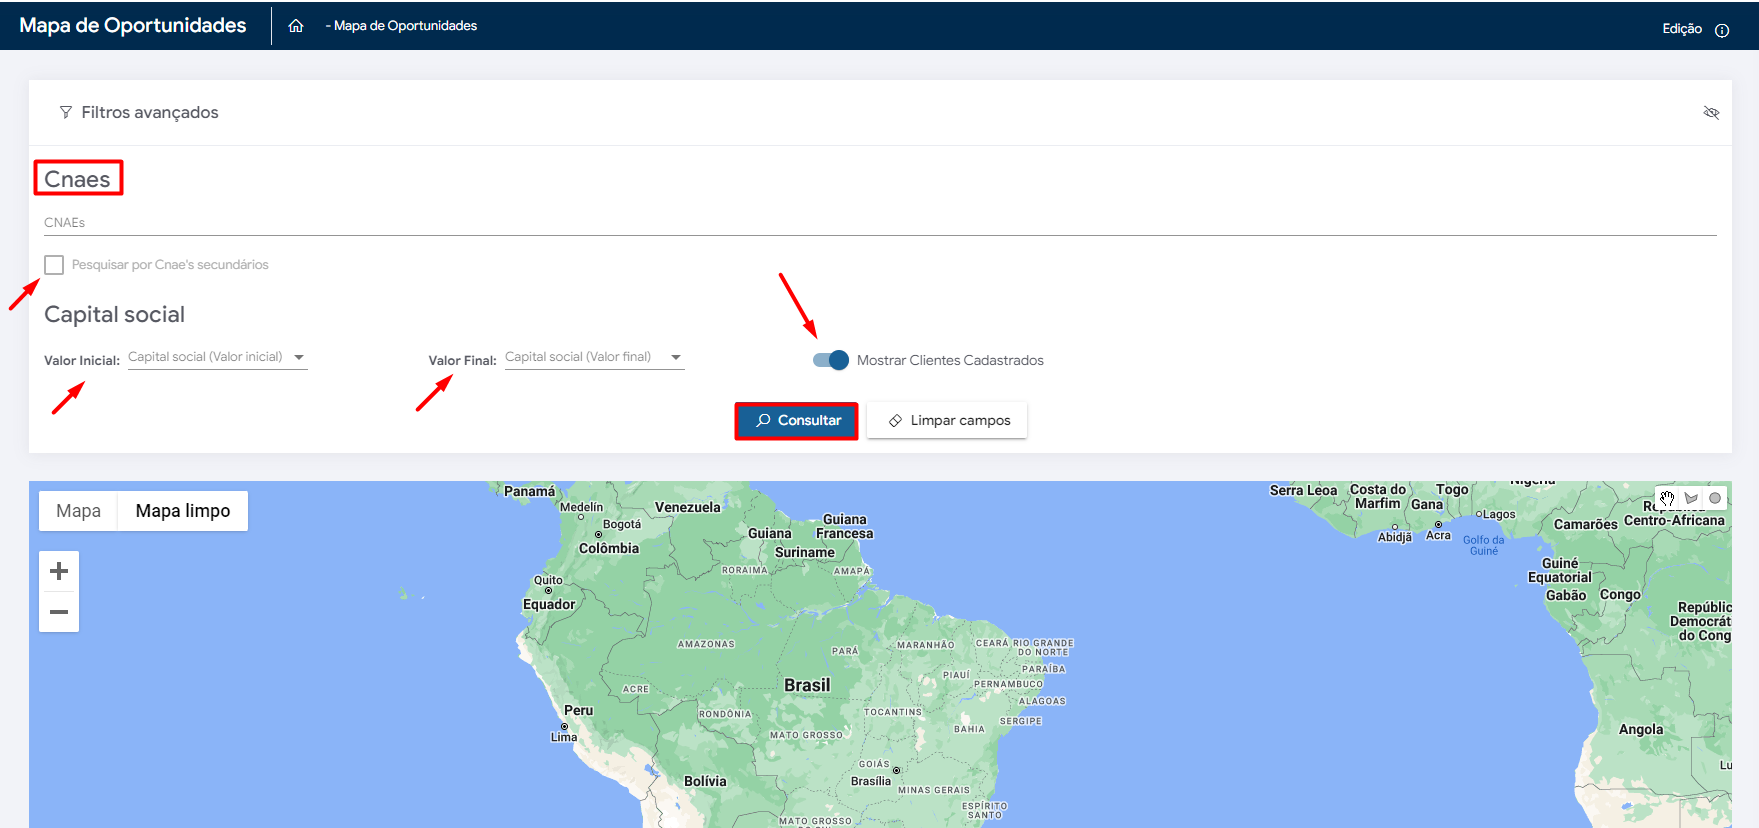Click the Equador label on the map
Image resolution: width=1759 pixels, height=828 pixels.
549,604
